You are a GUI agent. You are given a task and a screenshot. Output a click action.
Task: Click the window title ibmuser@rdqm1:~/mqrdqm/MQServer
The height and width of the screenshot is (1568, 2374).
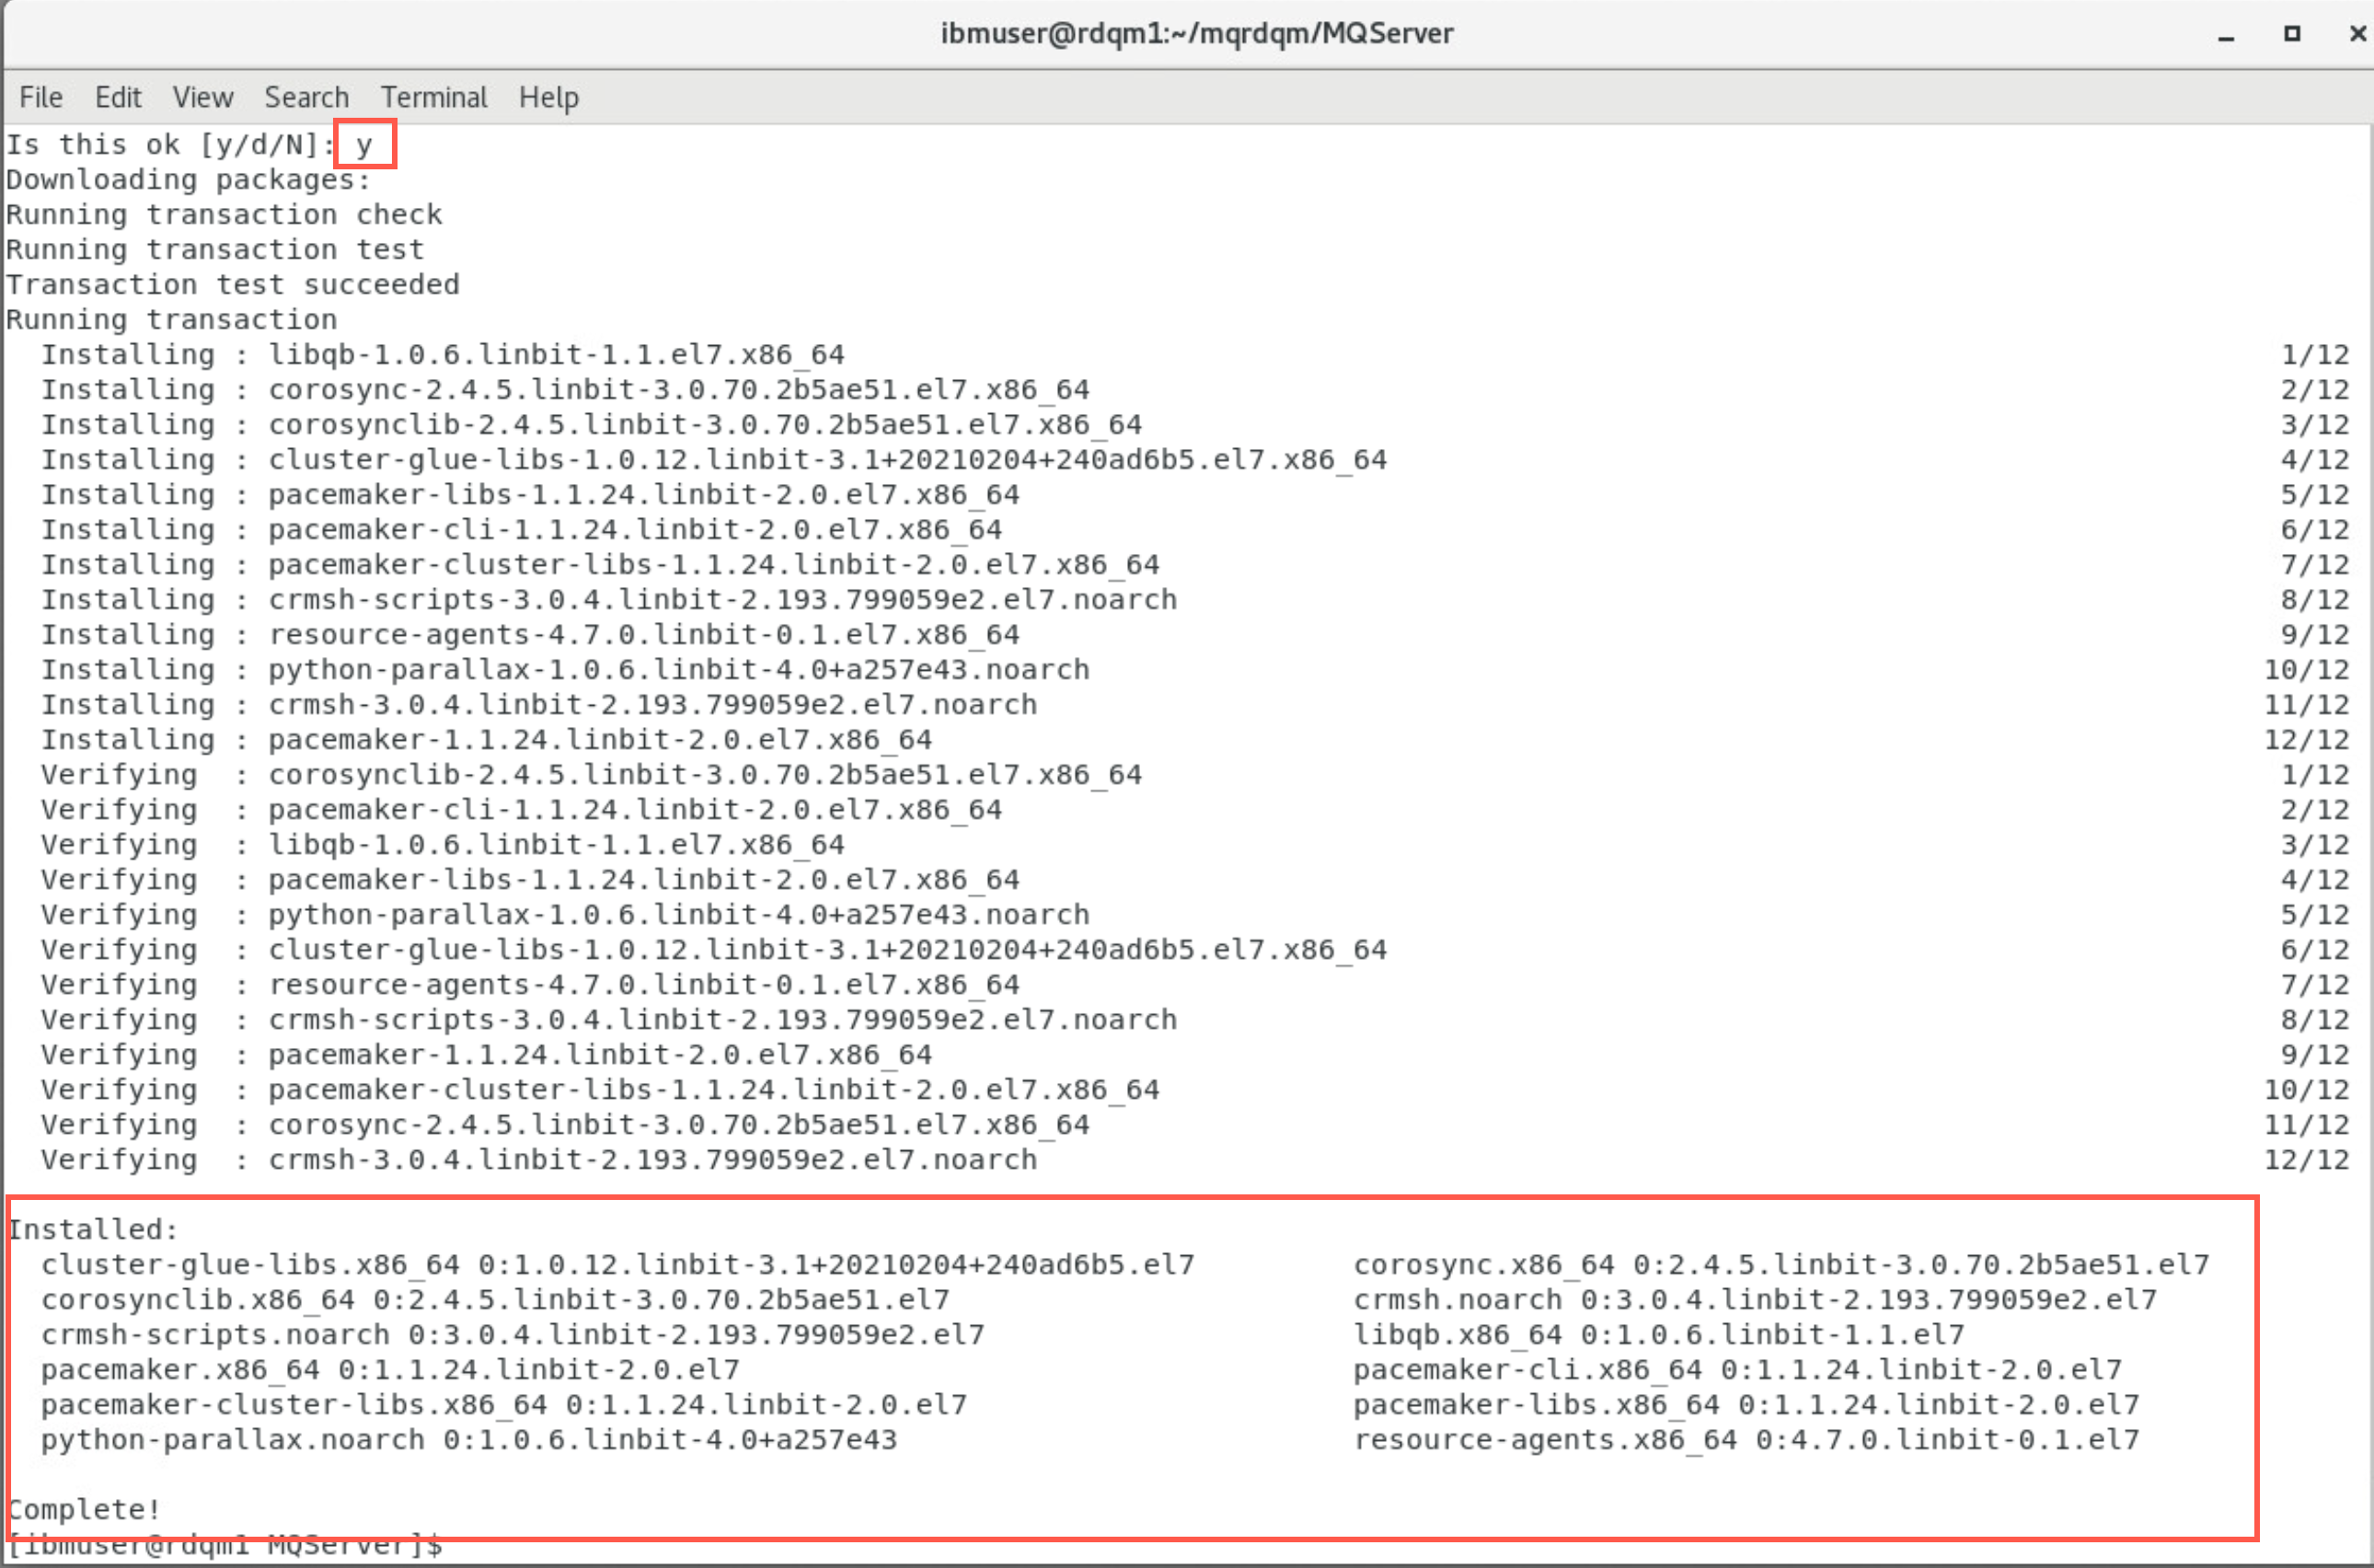tap(1197, 34)
